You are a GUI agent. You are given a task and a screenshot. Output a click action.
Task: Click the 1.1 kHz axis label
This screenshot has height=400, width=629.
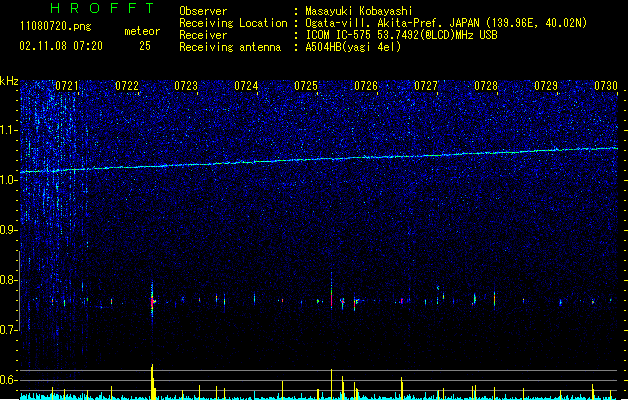coord(9,130)
